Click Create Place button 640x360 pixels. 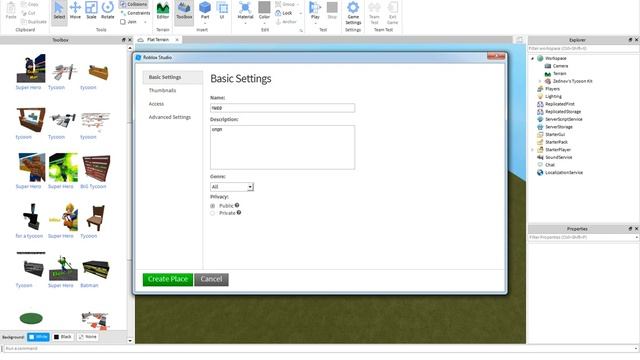[x=168, y=280]
